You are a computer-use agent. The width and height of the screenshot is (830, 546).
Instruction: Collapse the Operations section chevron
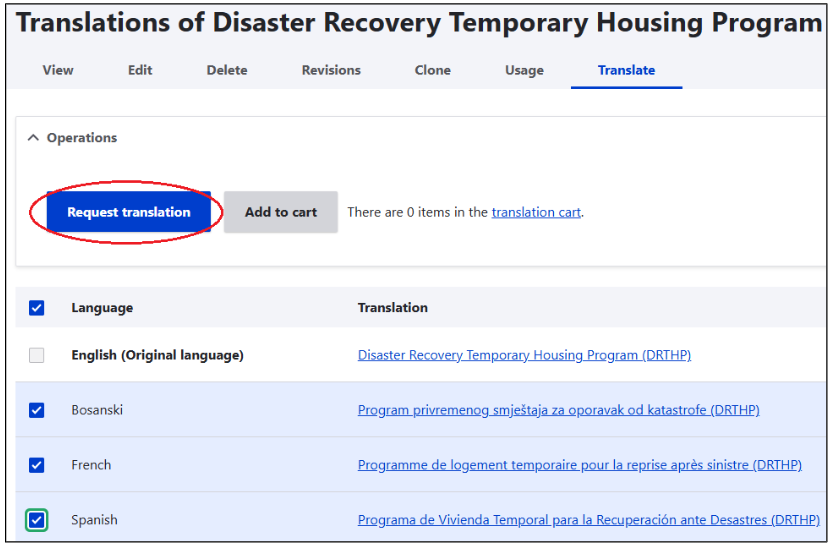[33, 138]
